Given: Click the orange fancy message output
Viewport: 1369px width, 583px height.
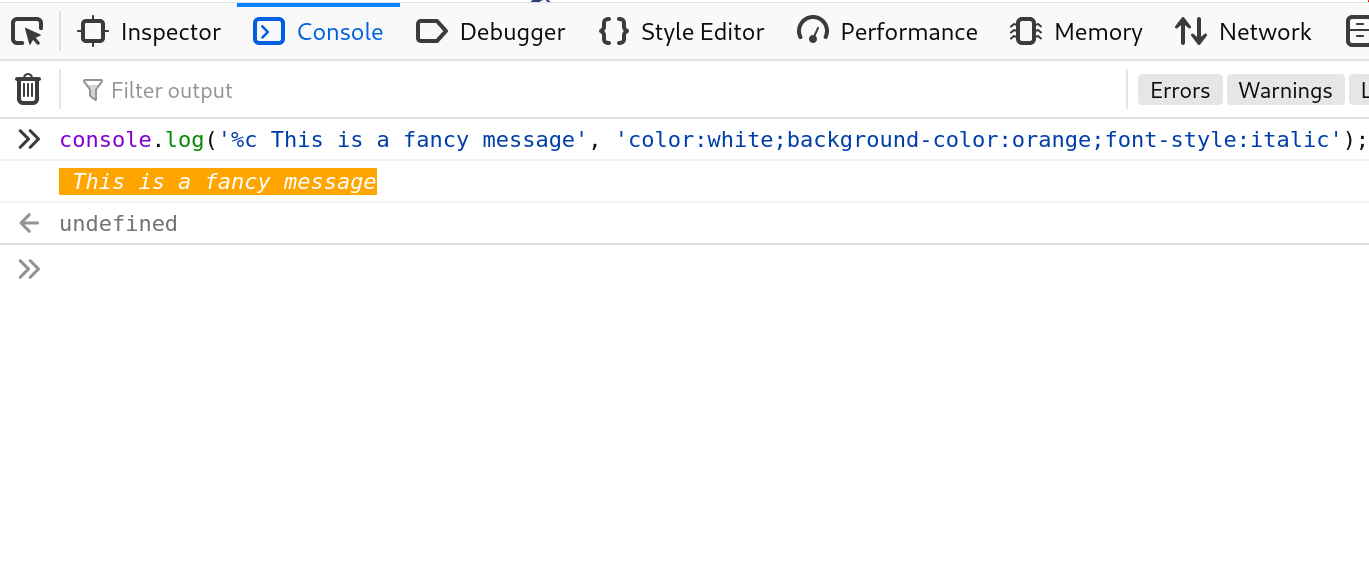Looking at the screenshot, I should (x=218, y=181).
